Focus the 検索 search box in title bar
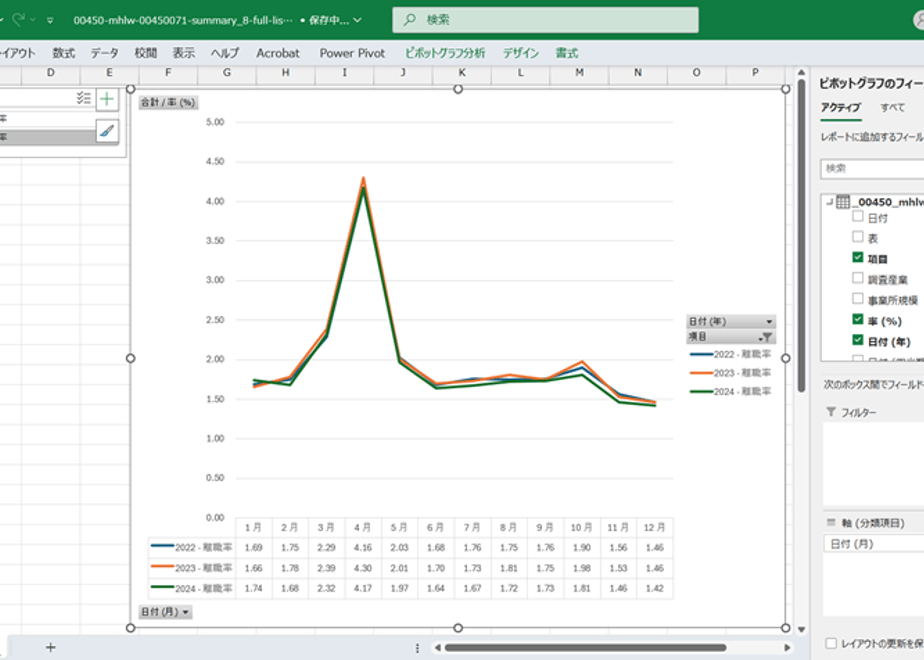Viewport: 924px width, 660px height. pyautogui.click(x=545, y=19)
